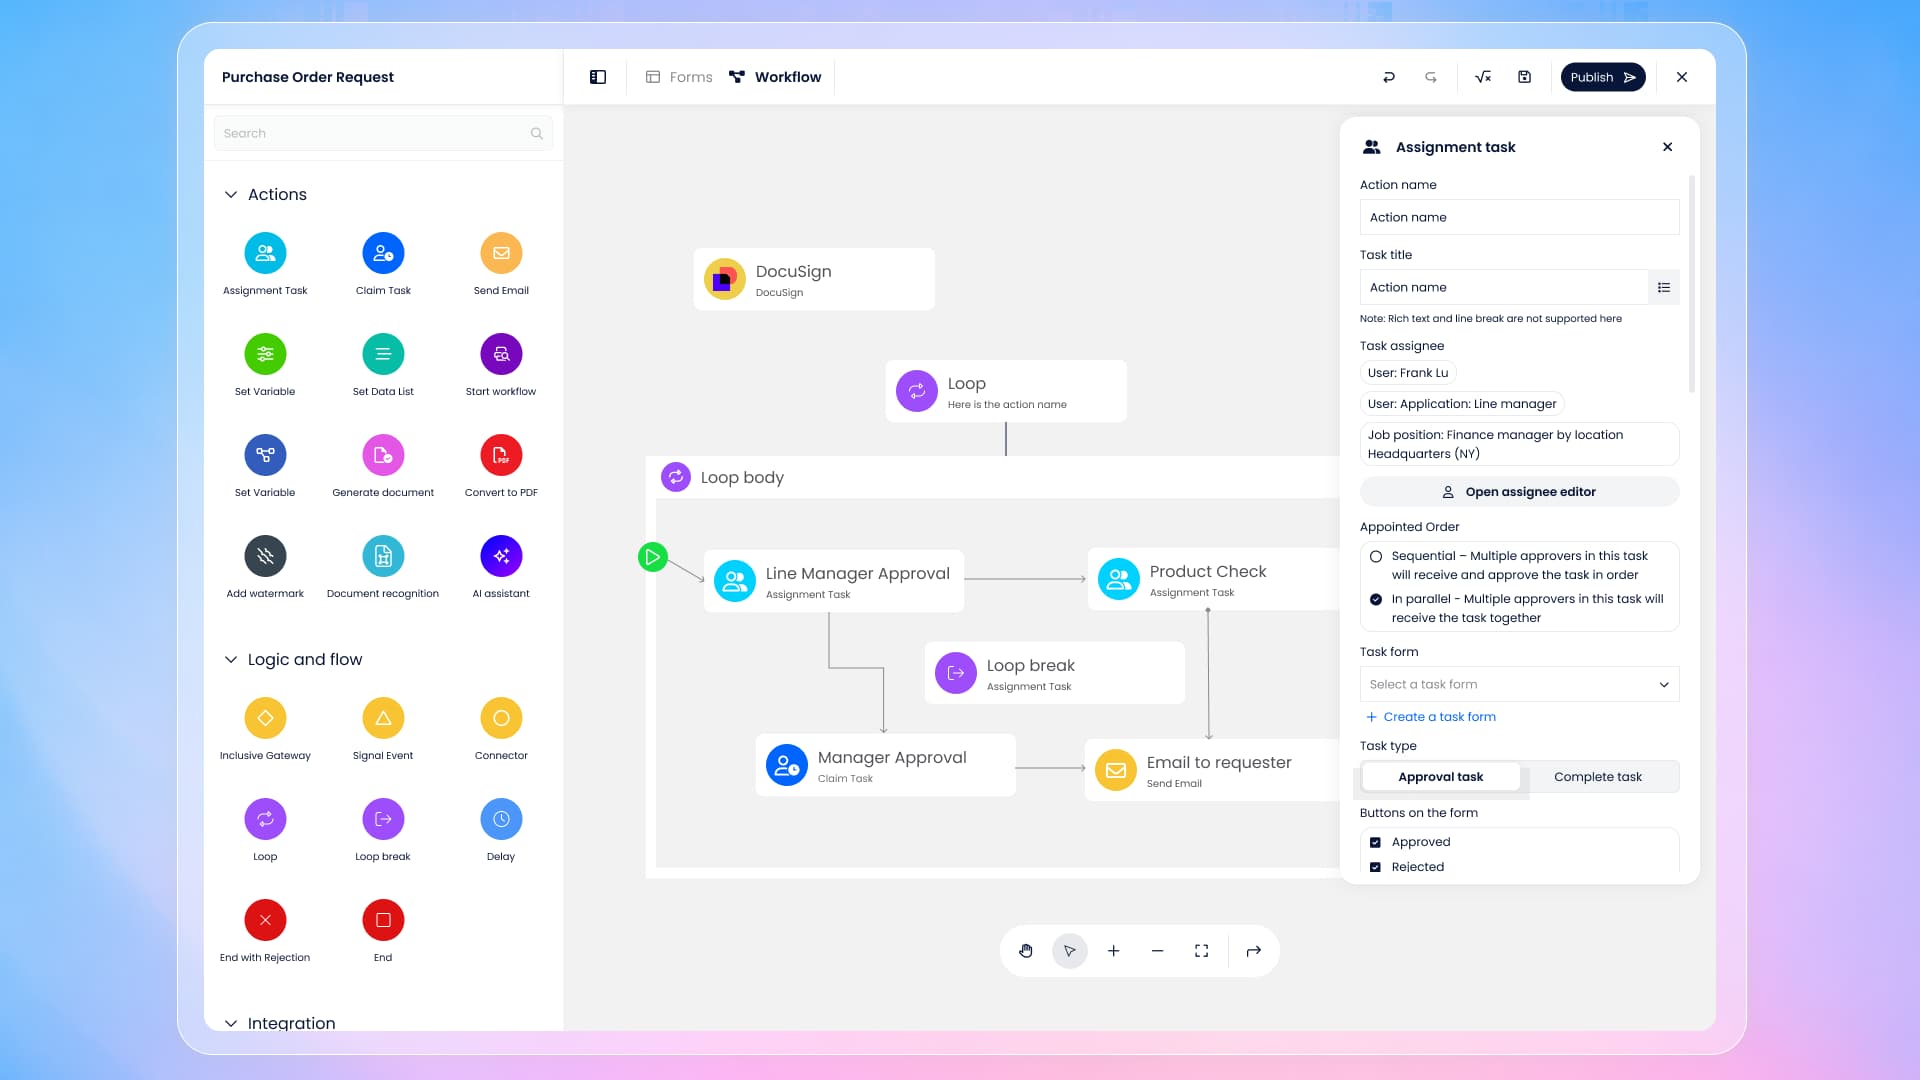Collapse the Logic and flow section
The height and width of the screenshot is (1080, 1920).
(231, 659)
